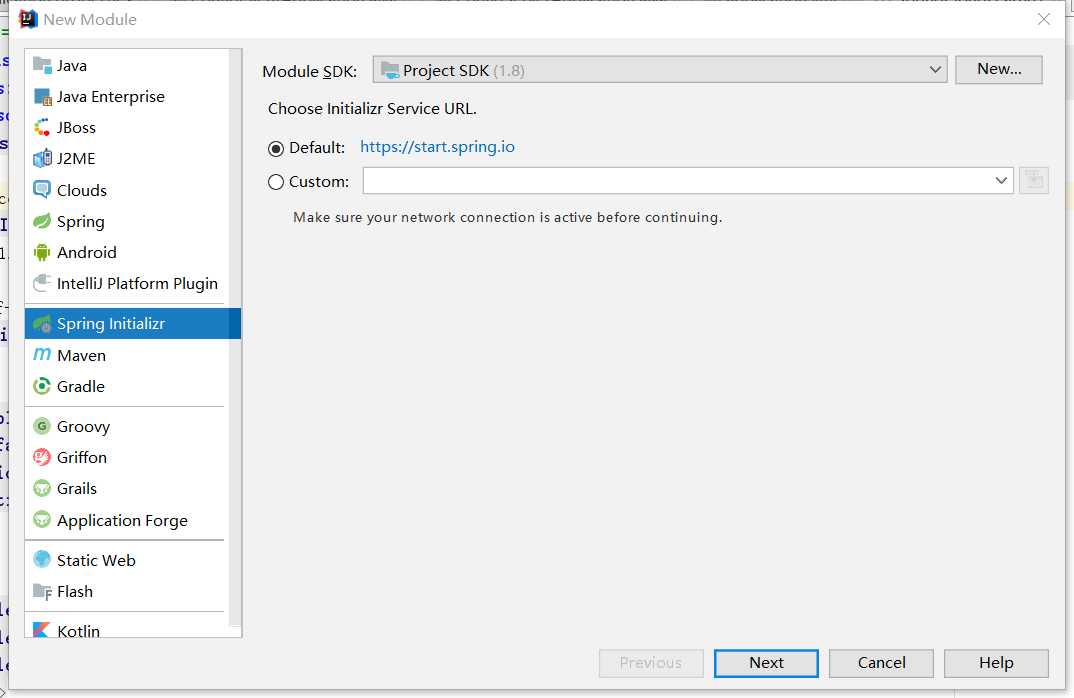Click the Static Web globe icon
1074x698 pixels.
42,560
